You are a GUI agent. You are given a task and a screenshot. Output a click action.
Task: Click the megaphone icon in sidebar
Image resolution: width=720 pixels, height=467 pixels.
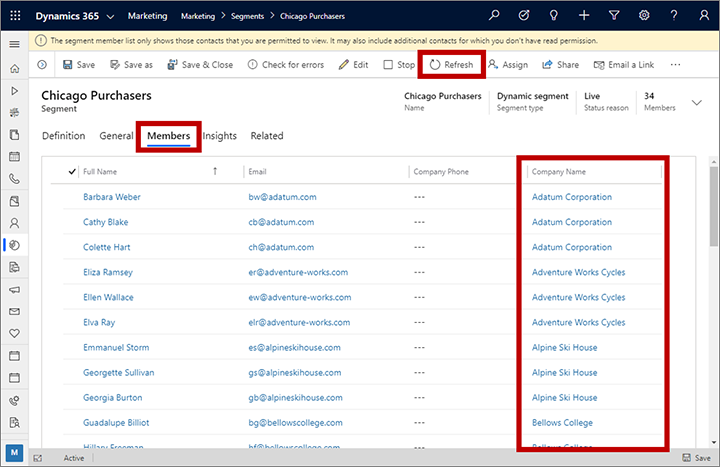click(15, 290)
